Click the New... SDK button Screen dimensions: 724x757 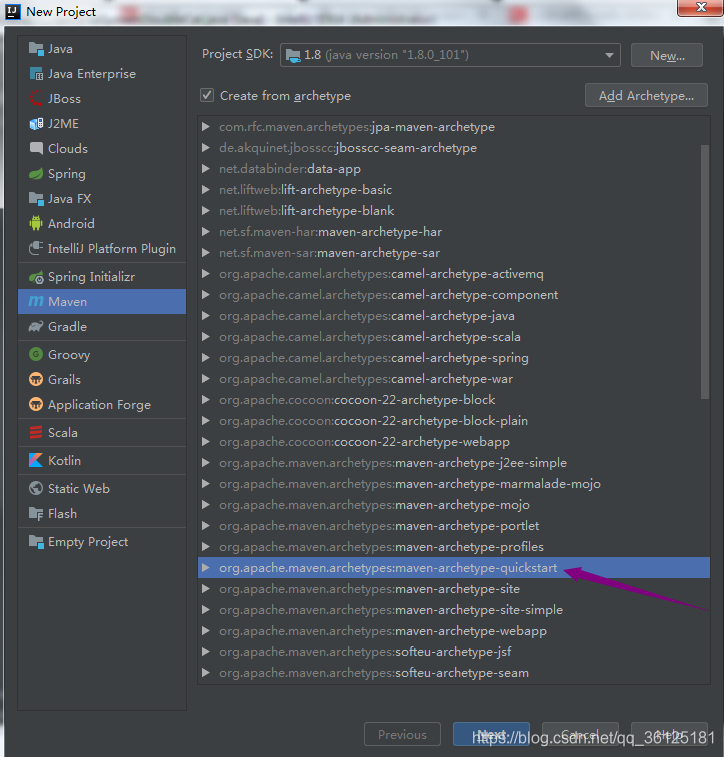[667, 56]
